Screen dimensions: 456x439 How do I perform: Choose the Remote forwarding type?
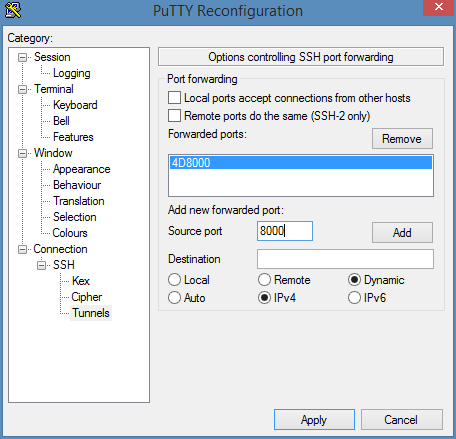(264, 280)
